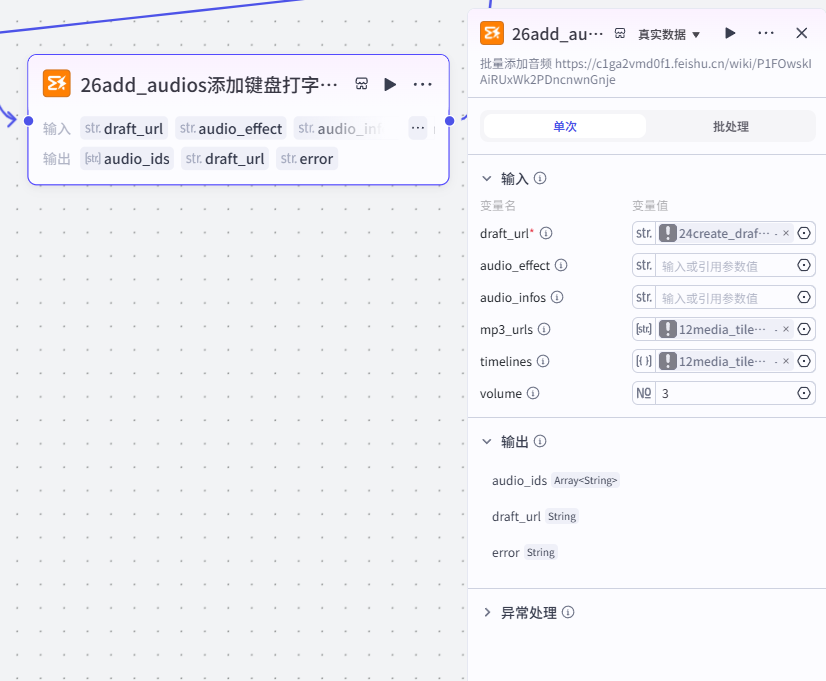
Task: Show info for the 输出 section
Action: coord(540,441)
